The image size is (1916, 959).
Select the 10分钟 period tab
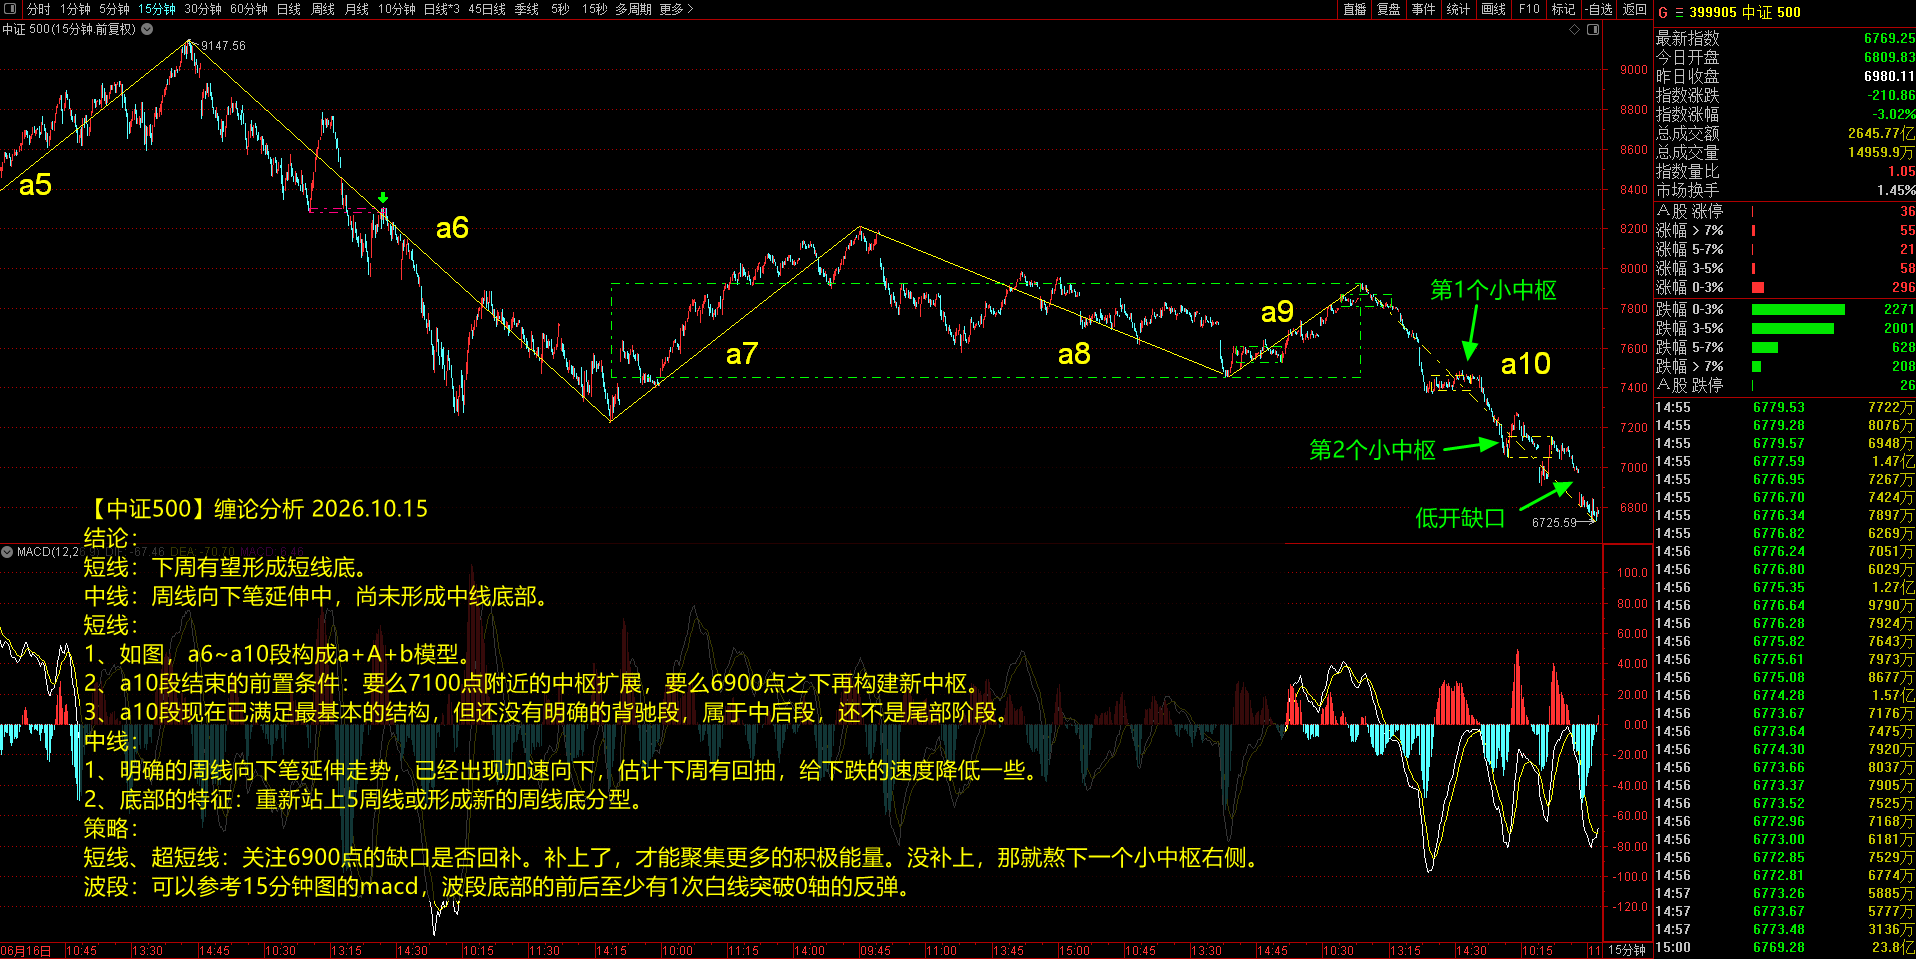pos(397,9)
